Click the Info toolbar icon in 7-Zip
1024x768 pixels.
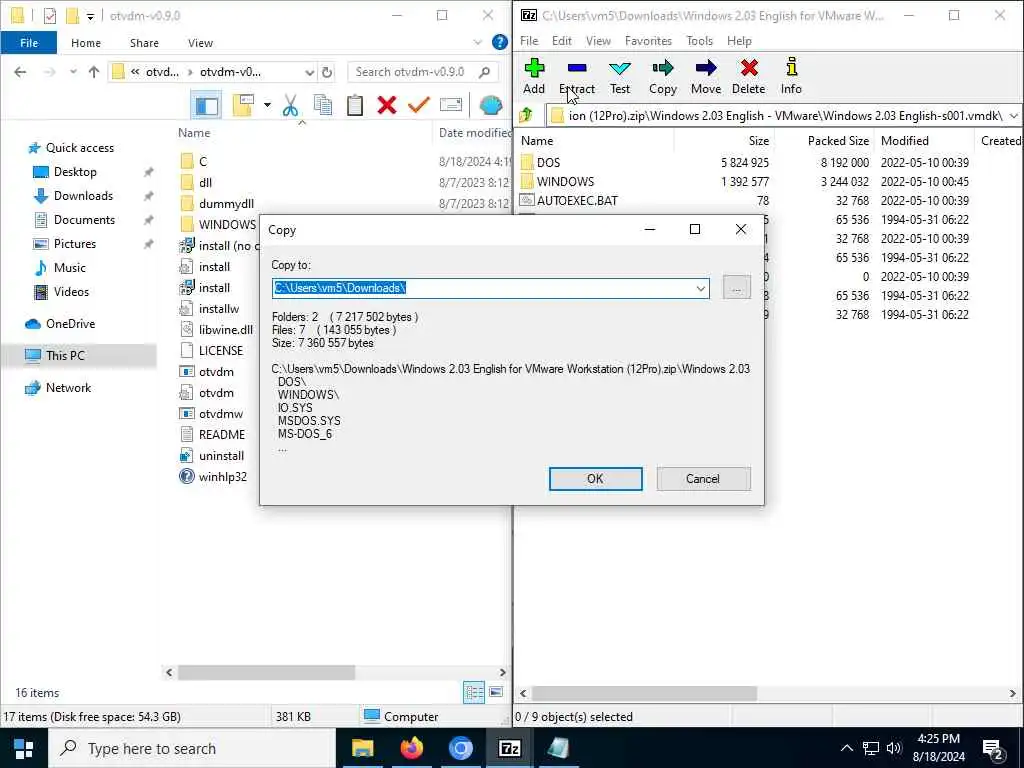(x=791, y=76)
